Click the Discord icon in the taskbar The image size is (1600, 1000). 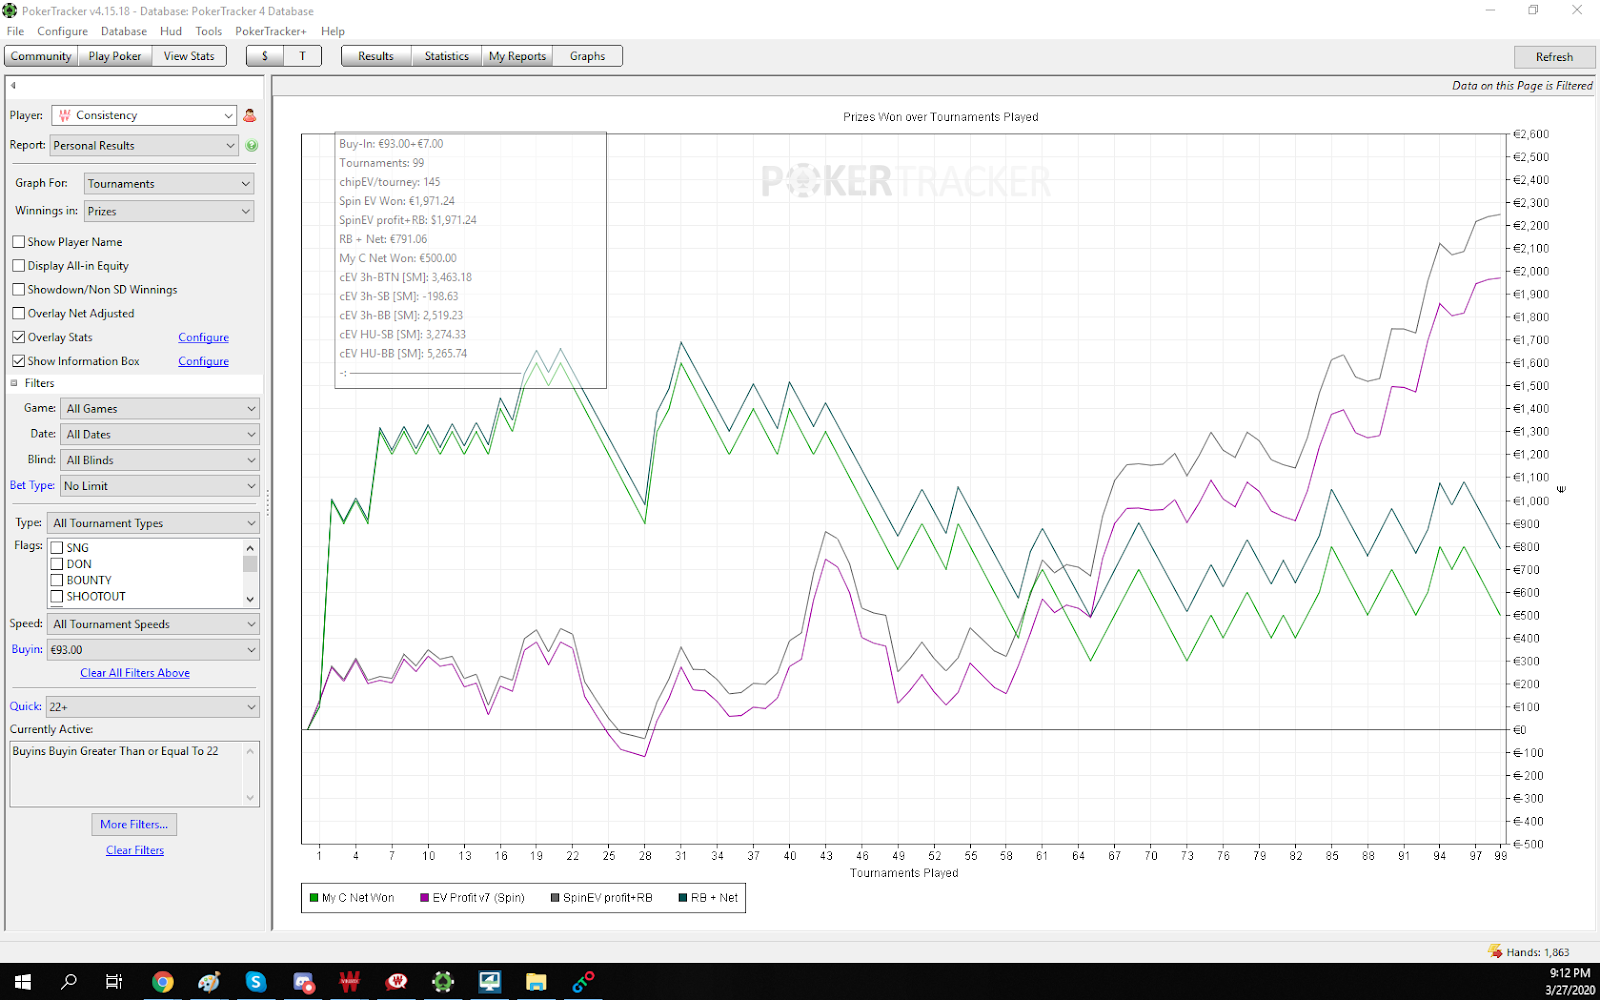[303, 982]
